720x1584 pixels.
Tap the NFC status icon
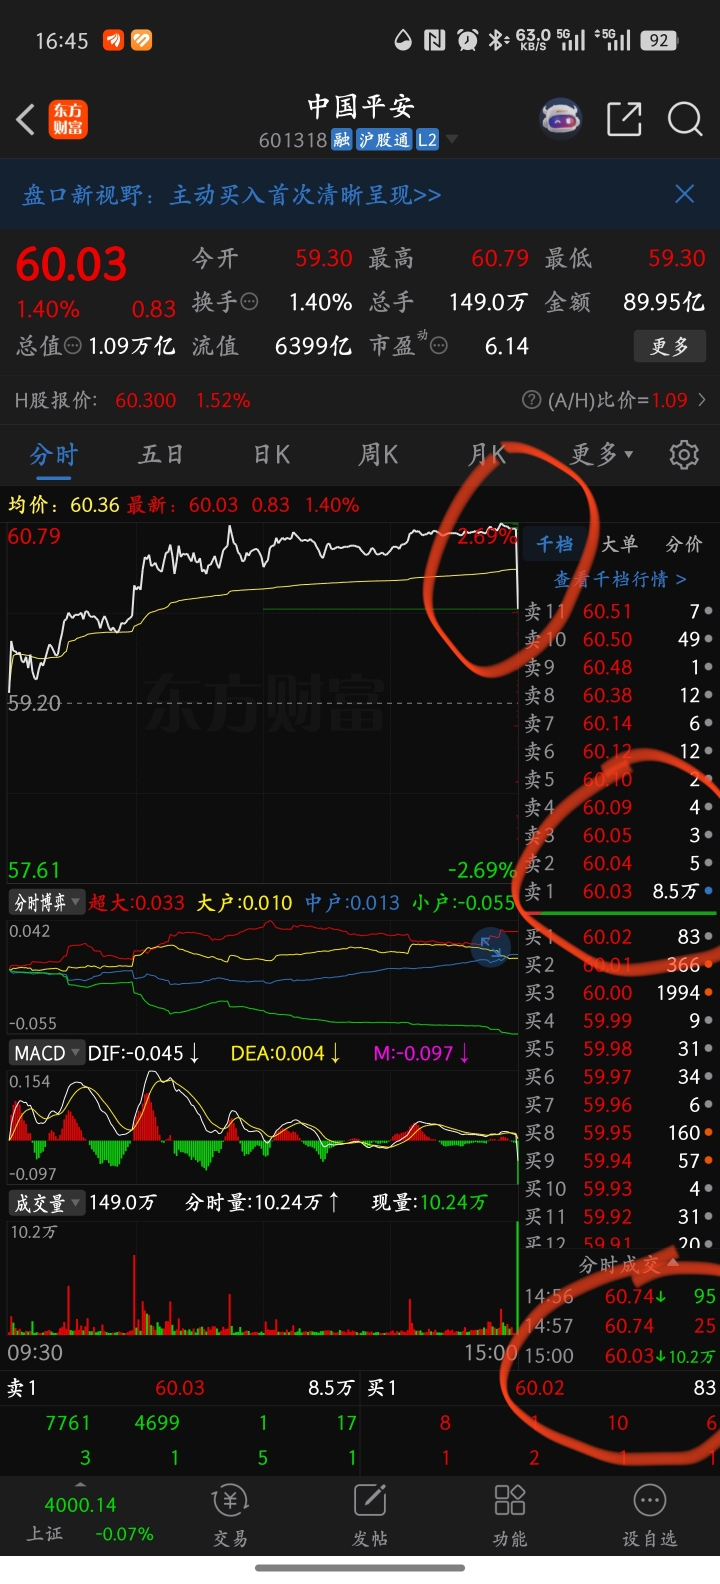[x=435, y=40]
